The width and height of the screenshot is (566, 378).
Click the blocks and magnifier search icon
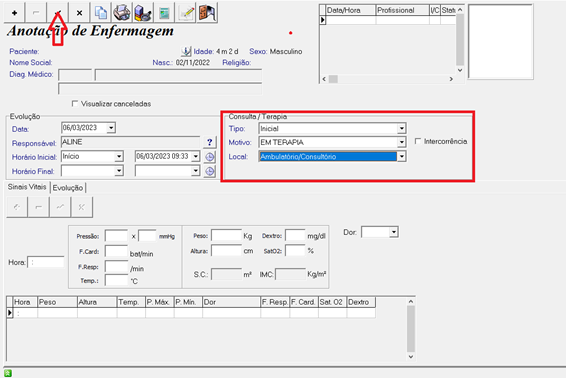pyautogui.click(x=143, y=13)
